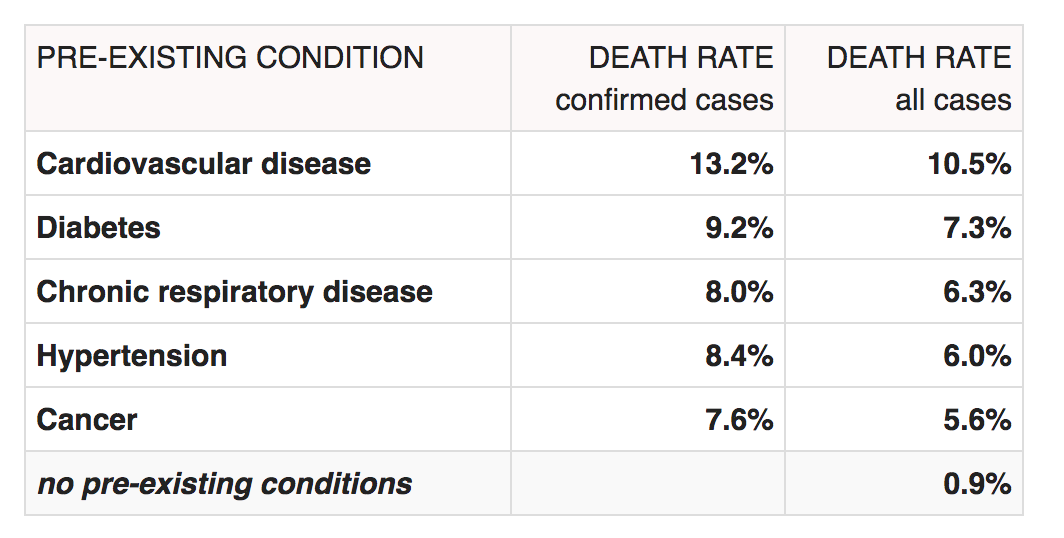
Task: Click the 10.5% cardiovascular all cases value
Action: 969,164
